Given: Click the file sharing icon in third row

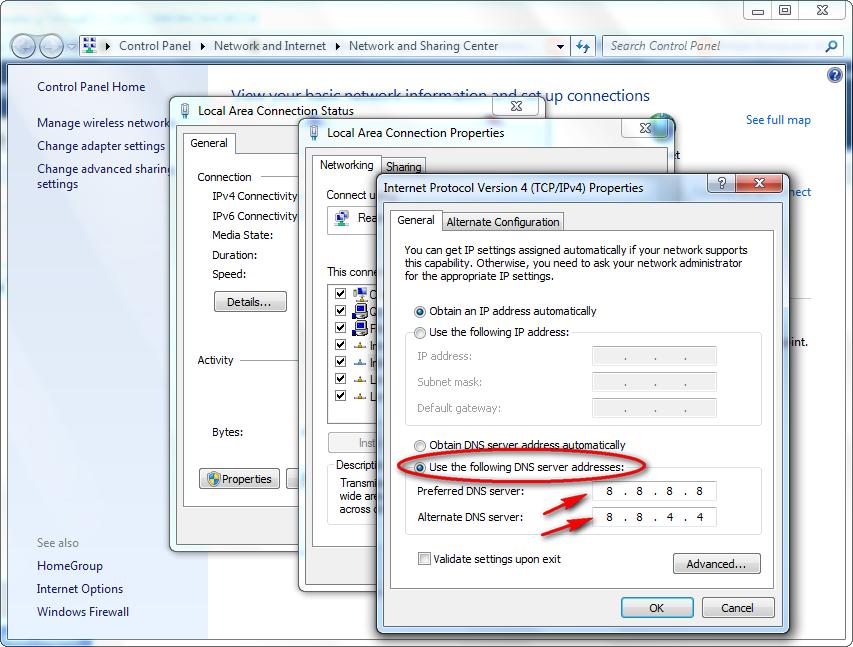Looking at the screenshot, I should (x=360, y=328).
